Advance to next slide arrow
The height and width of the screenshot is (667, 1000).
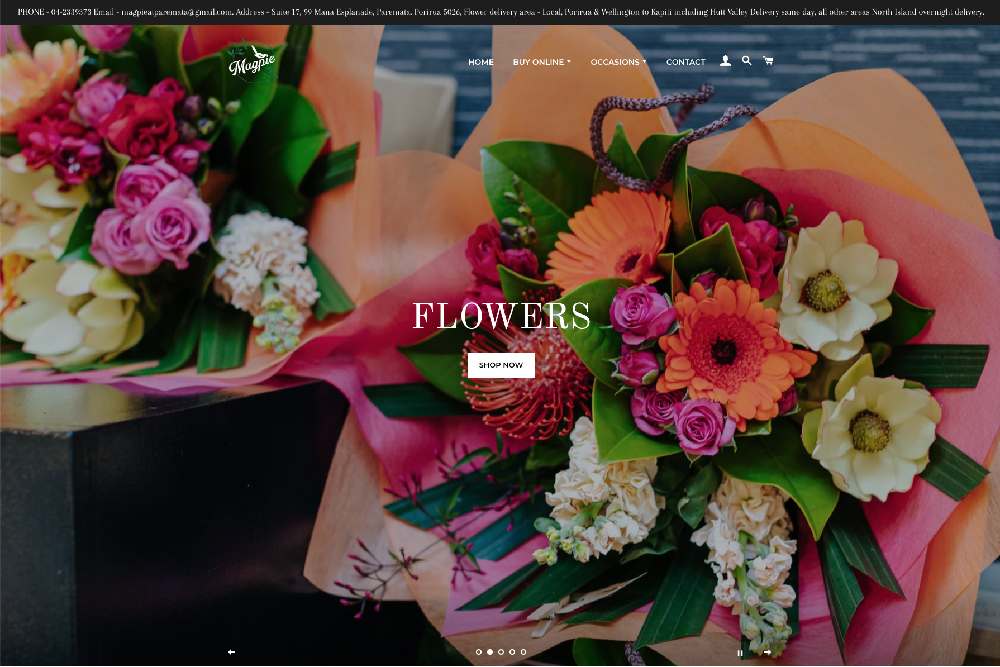767,652
